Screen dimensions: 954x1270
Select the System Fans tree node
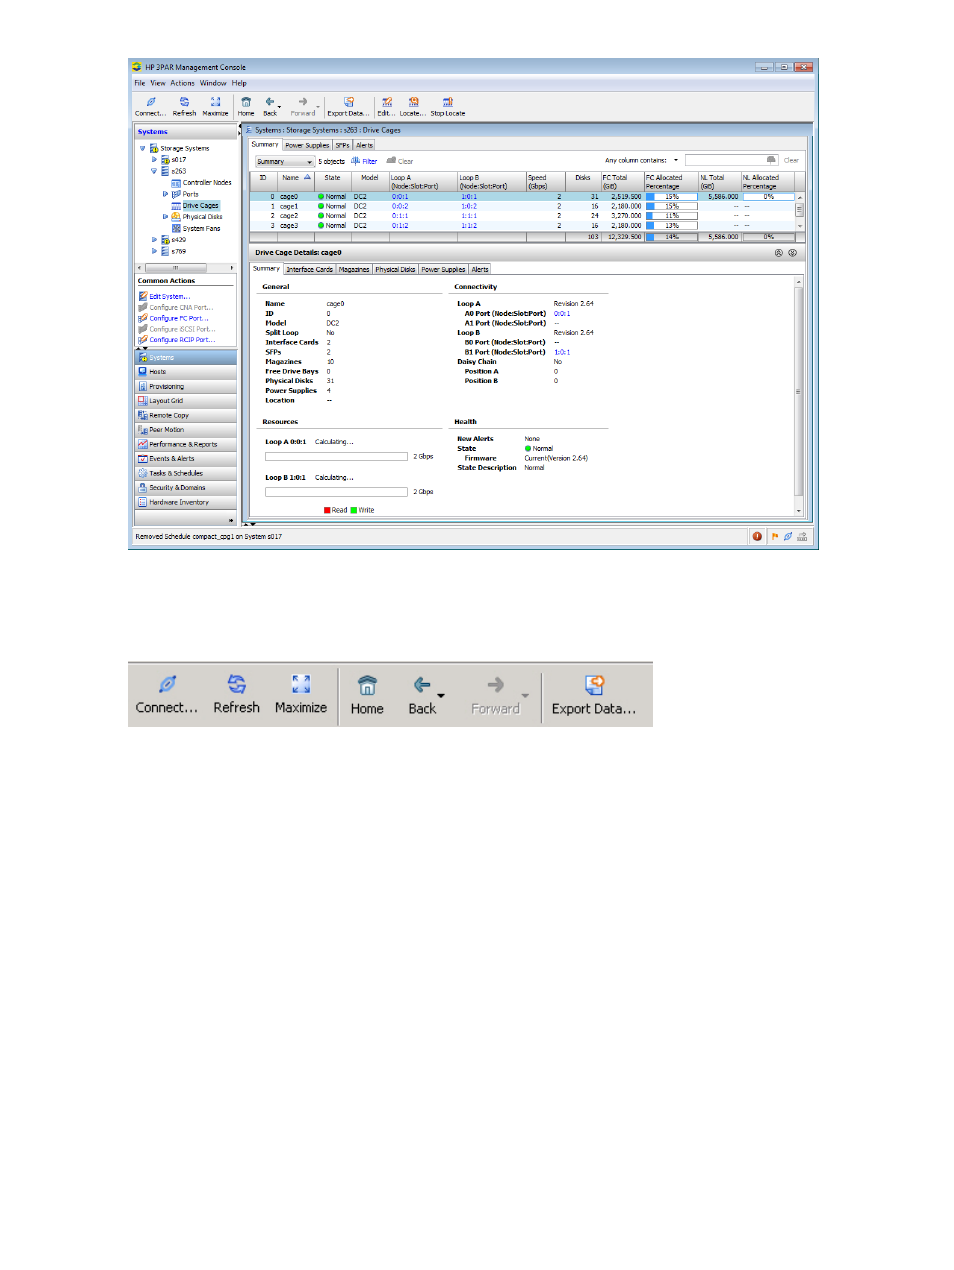coord(201,229)
